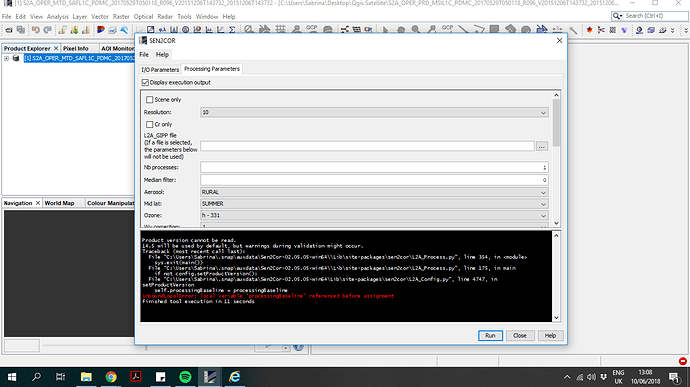Select the Draw Ellipse tool
Screen dimensions: 690x387
point(526,30)
